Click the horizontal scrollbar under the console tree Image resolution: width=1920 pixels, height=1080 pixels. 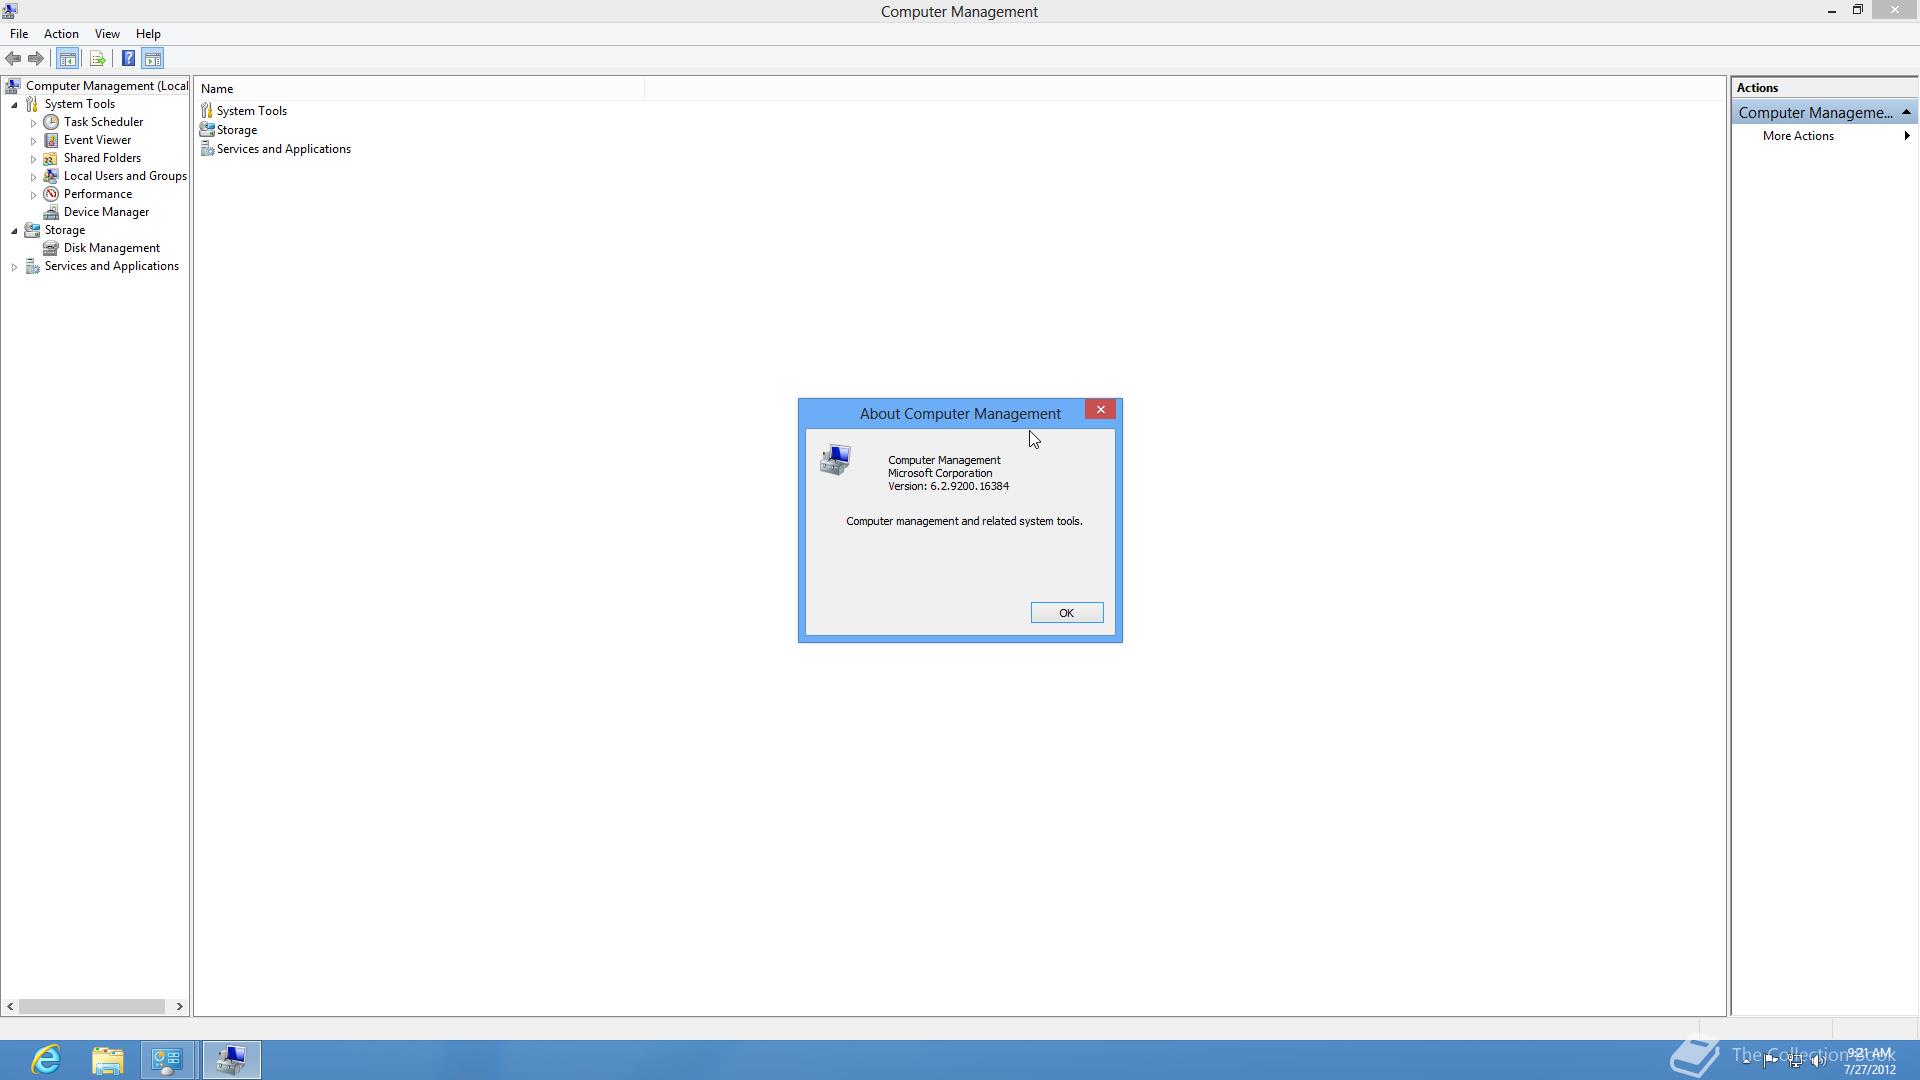92,1006
